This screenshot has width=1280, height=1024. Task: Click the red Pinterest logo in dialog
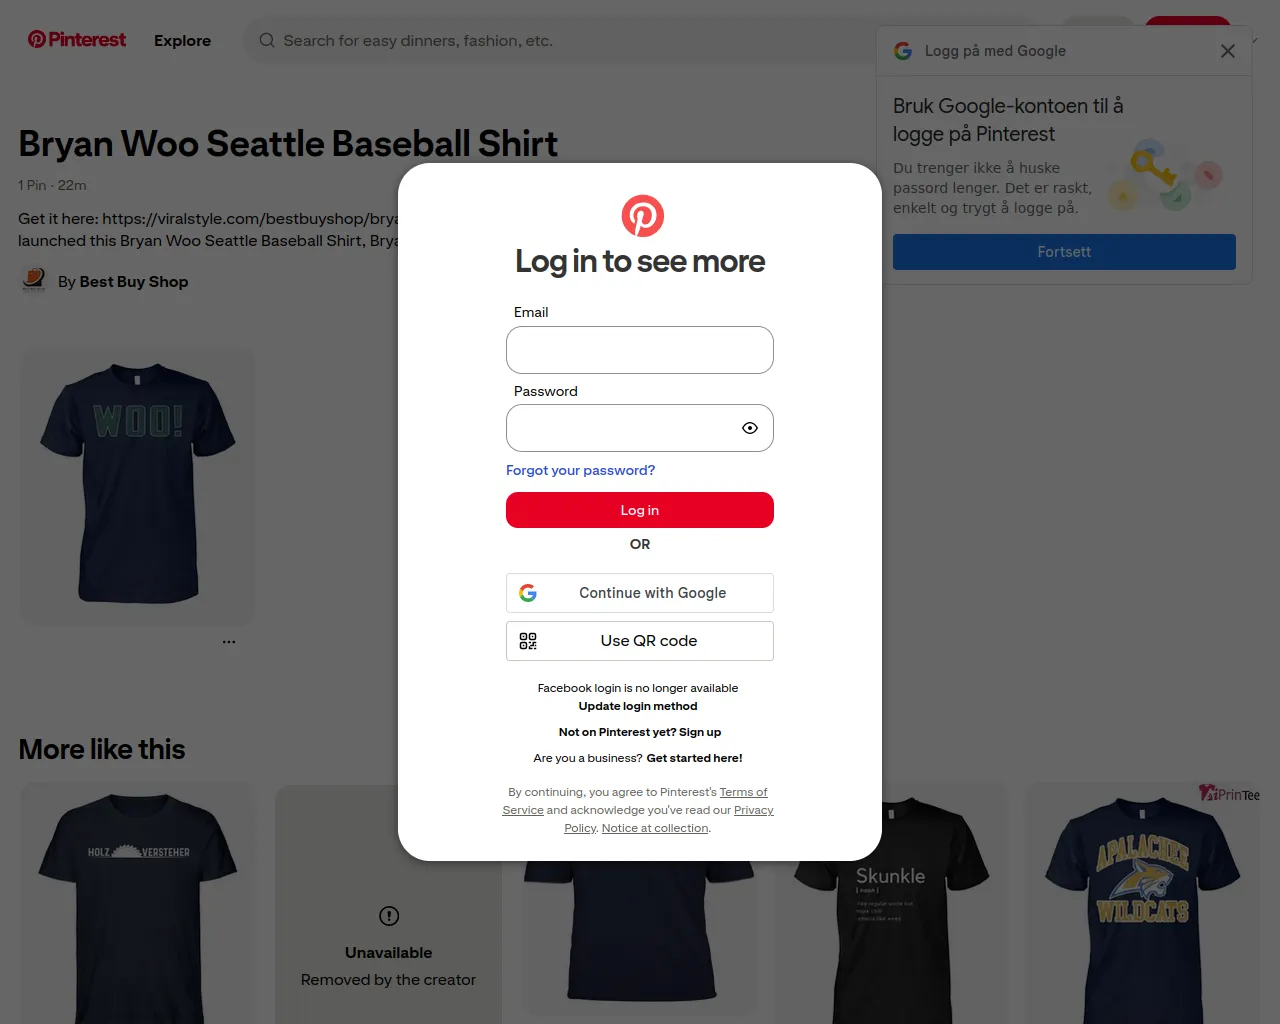(x=643, y=216)
